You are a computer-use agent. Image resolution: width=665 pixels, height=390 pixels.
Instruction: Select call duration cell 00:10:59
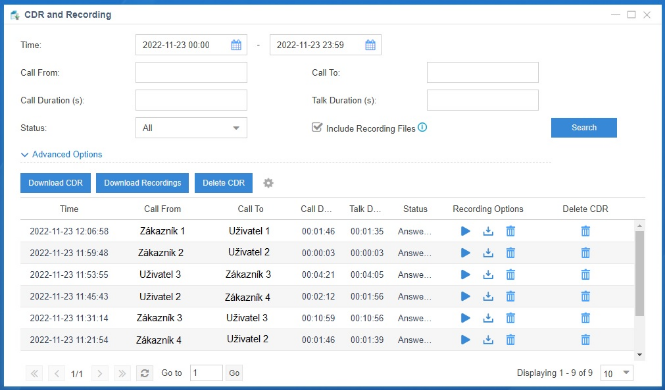(x=318, y=318)
